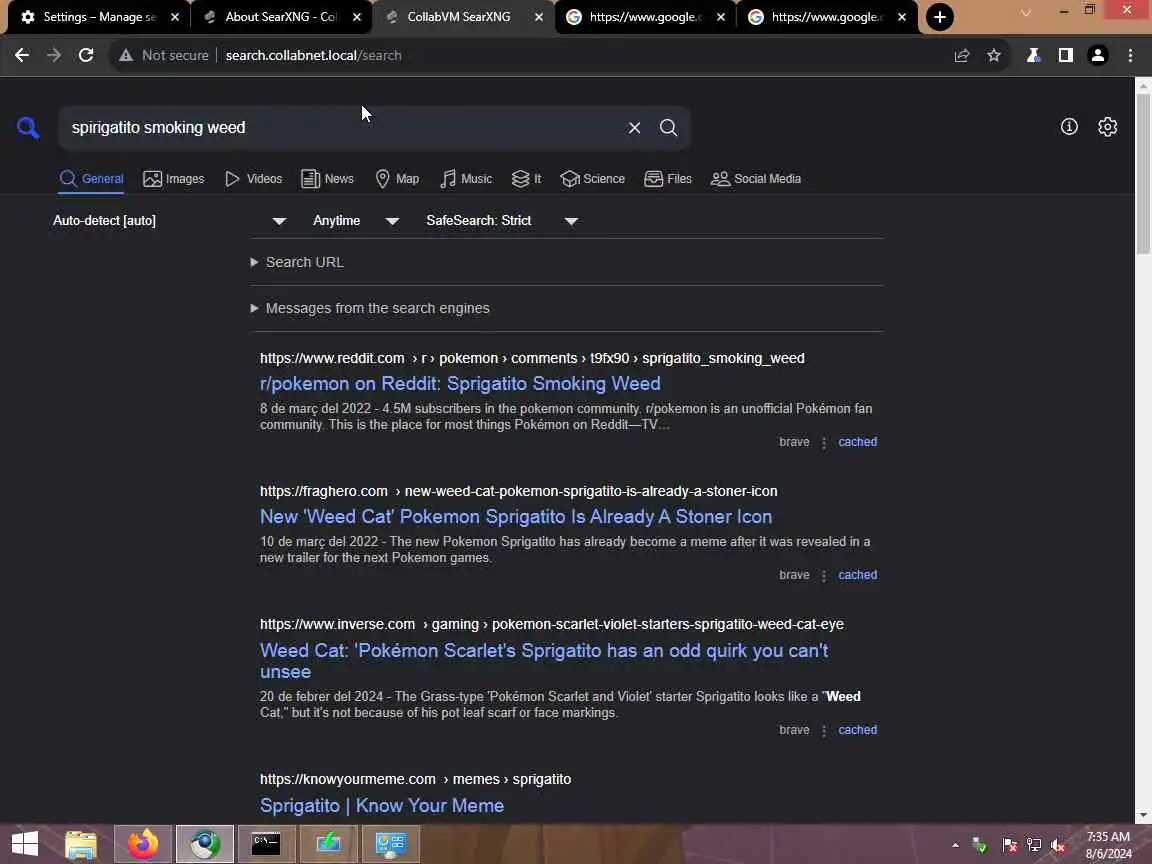Go forward with browser forward arrow

(x=54, y=55)
